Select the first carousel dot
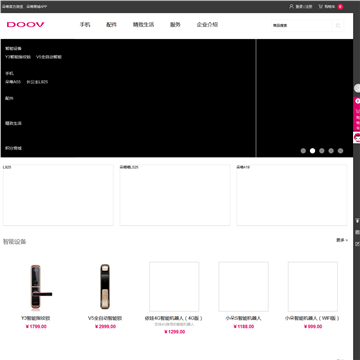 [303, 151]
